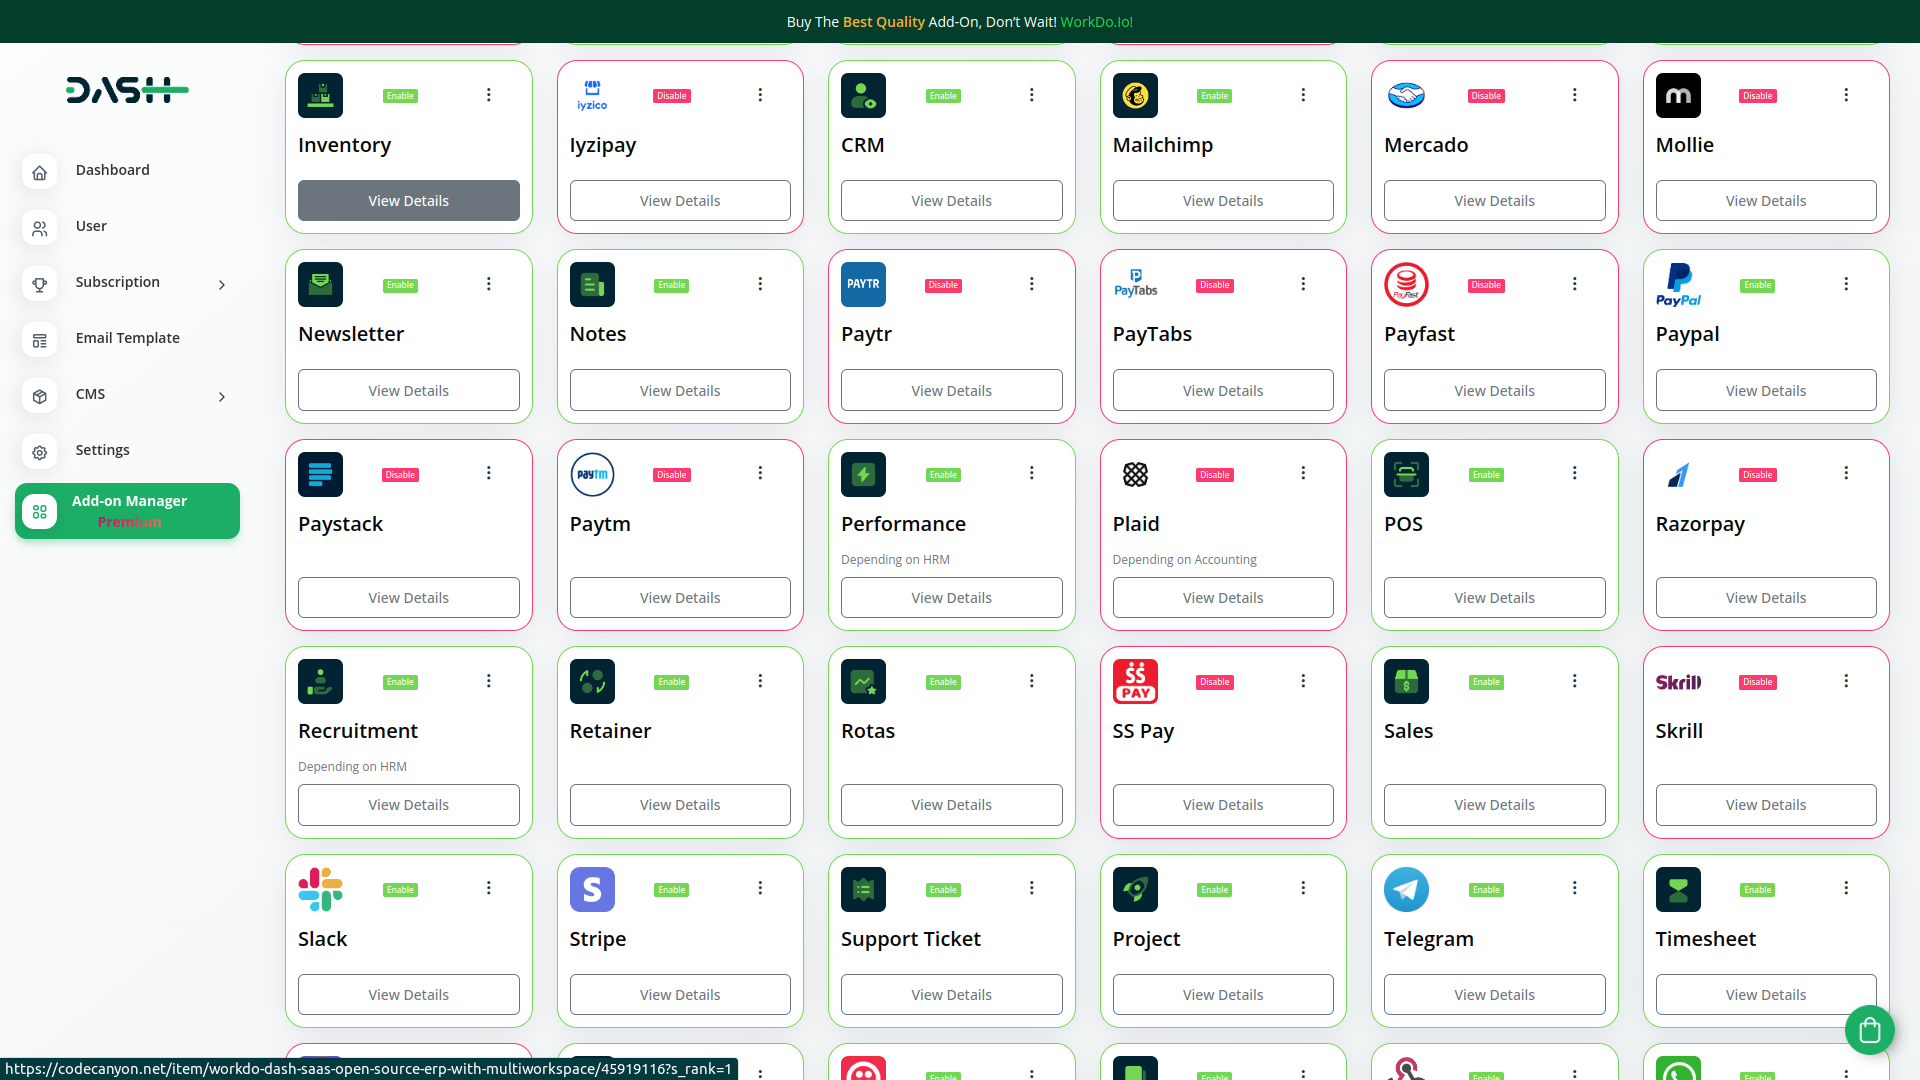The image size is (1920, 1080).
Task: Open three-dot options menu on CRM card
Action: coord(1031,95)
